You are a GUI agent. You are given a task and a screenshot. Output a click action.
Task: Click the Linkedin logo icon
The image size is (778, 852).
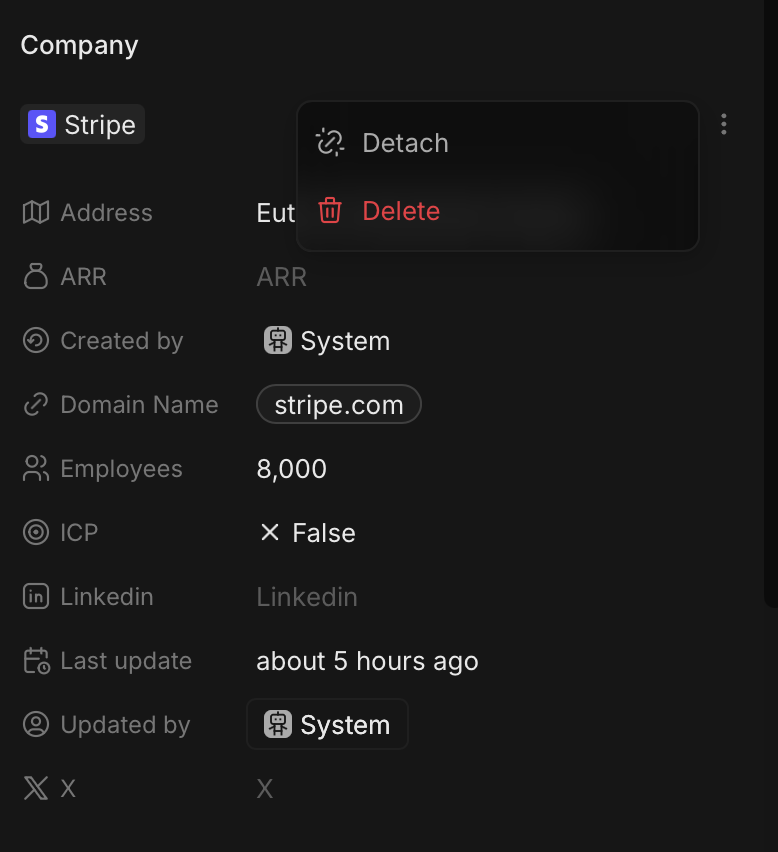(x=36, y=597)
